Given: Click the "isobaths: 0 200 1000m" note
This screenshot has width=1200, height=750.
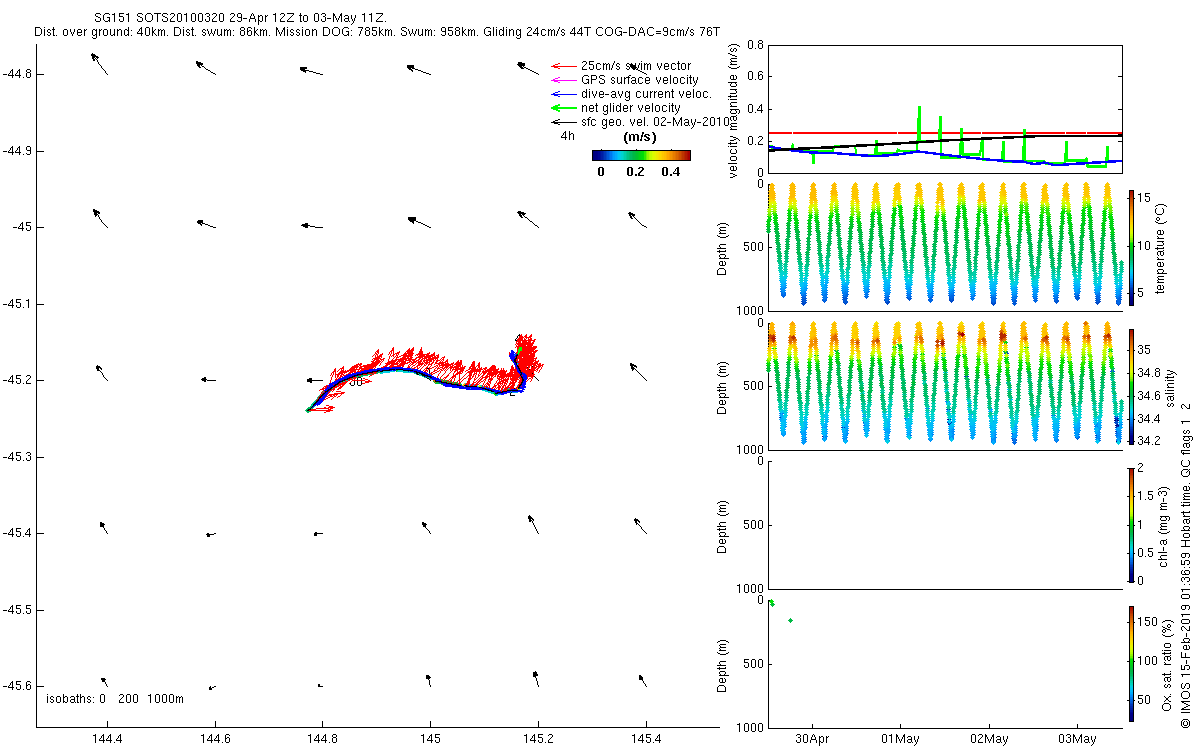Looking at the screenshot, I should [115, 699].
